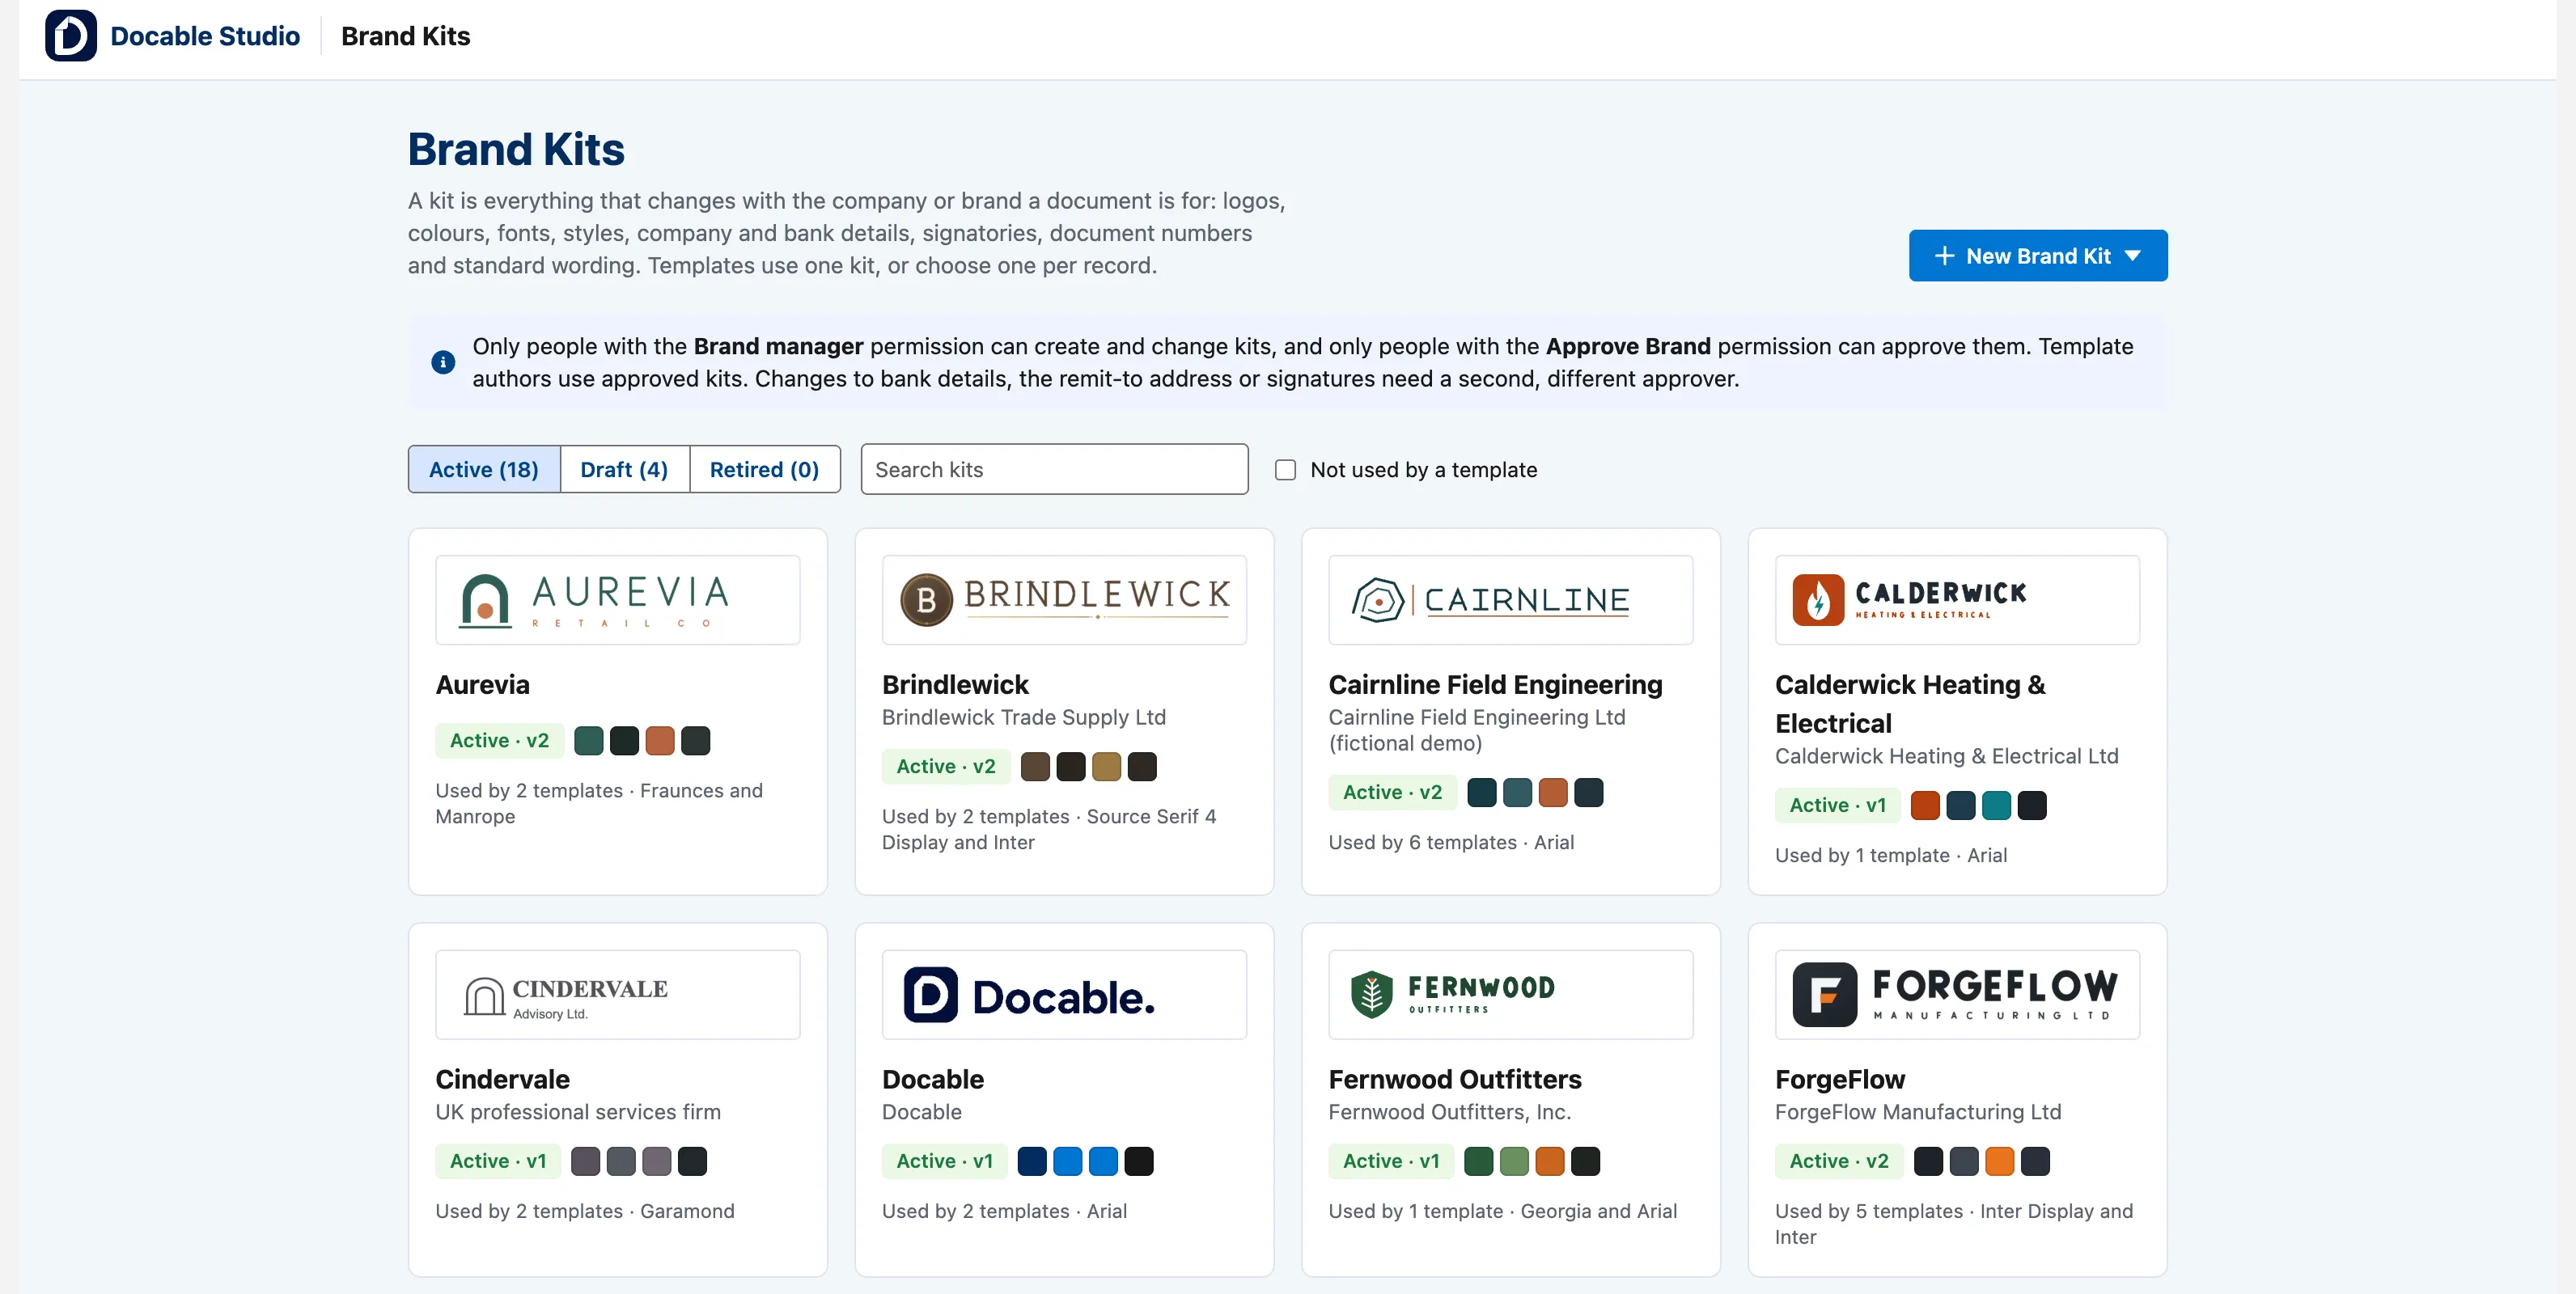This screenshot has width=2576, height=1294.
Task: Click the Brindlewick B emblem logo
Action: 926,599
